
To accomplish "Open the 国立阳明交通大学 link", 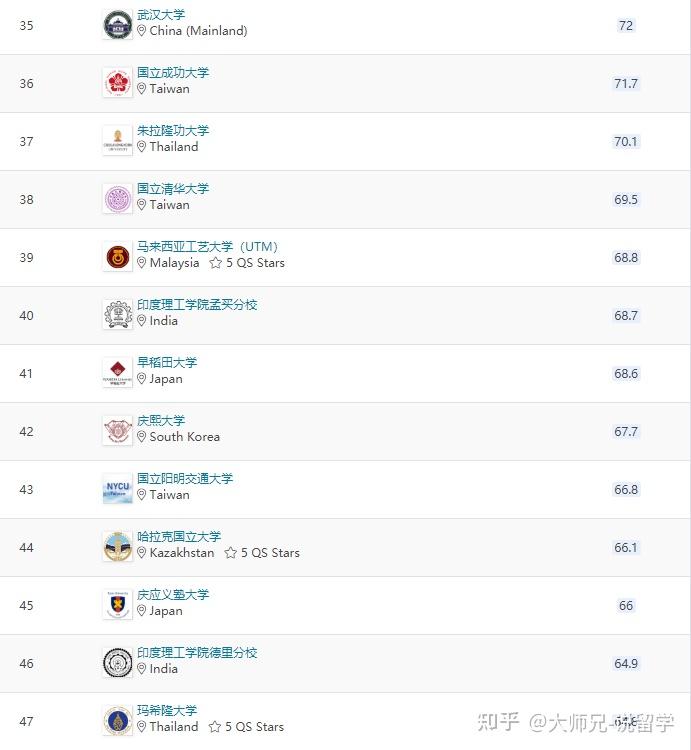I will tap(185, 479).
